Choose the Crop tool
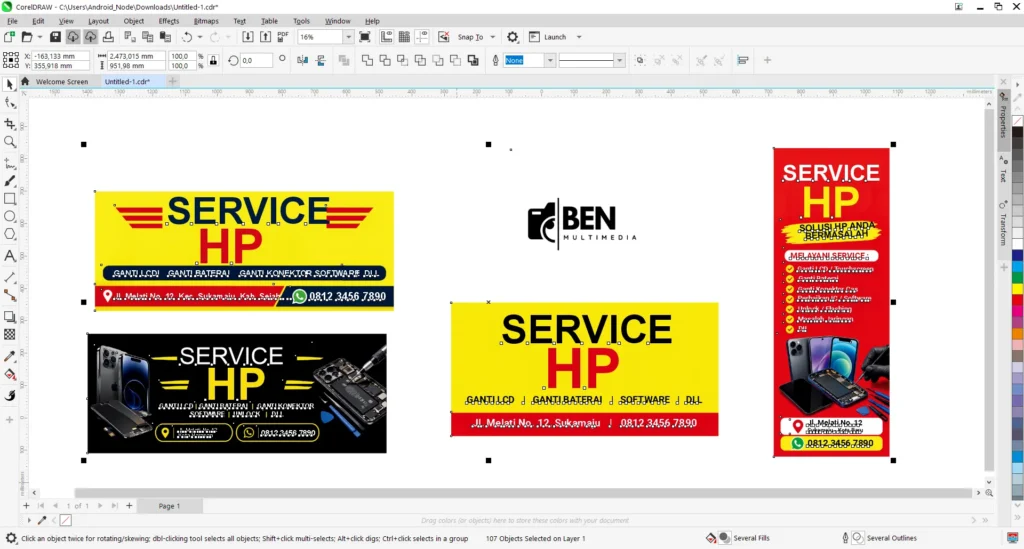The width and height of the screenshot is (1024, 549). click(x=10, y=123)
